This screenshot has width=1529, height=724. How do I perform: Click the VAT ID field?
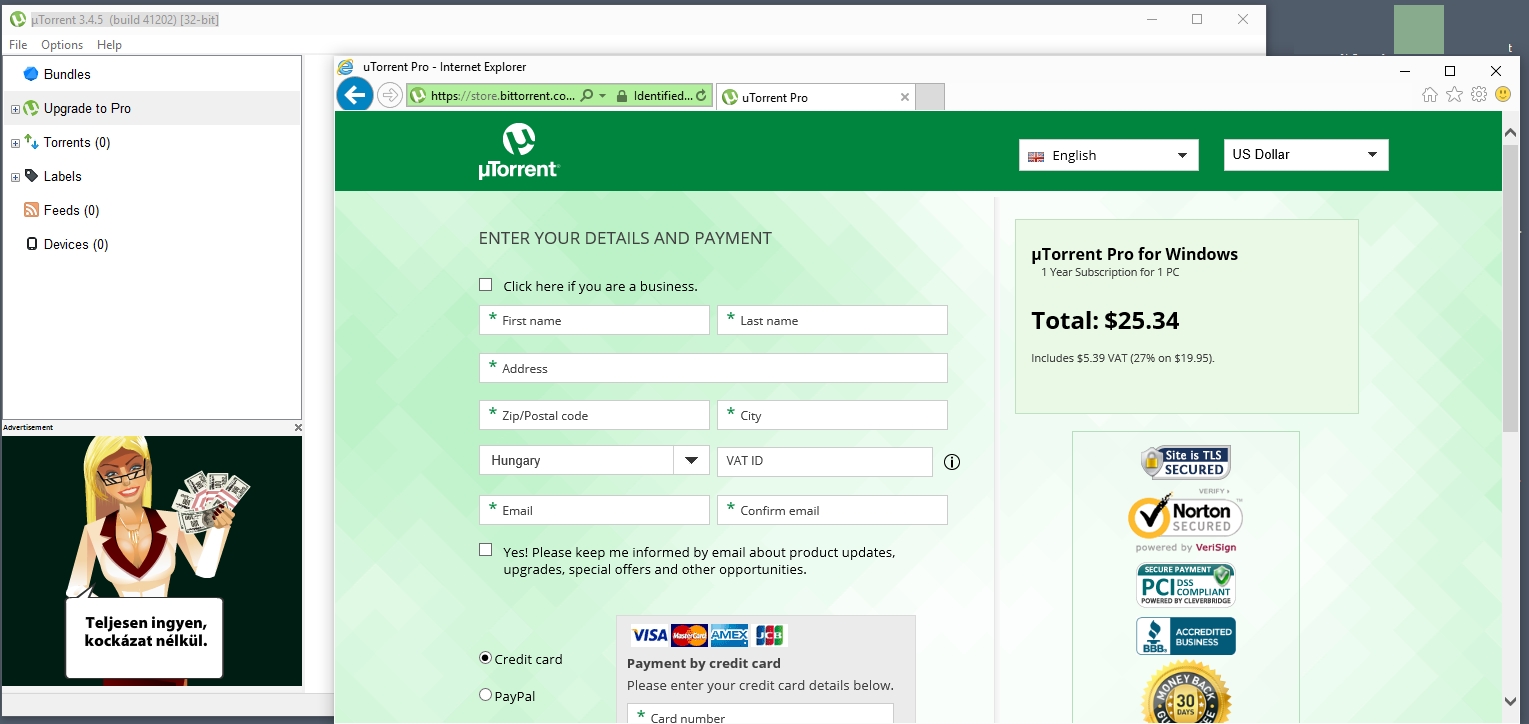click(825, 461)
